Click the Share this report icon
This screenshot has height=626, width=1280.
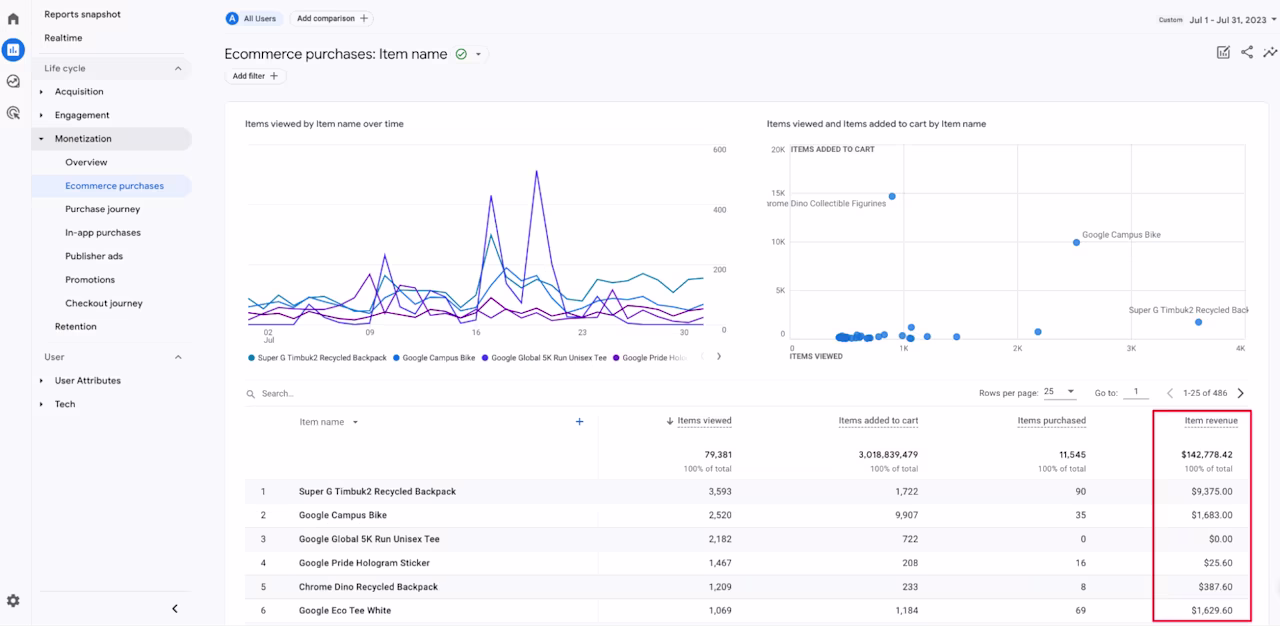point(1247,52)
